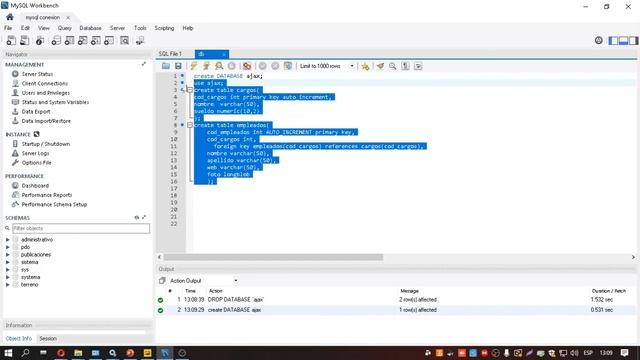640x360 pixels.
Task: Open the notification center in the taskbar
Action: coord(624,353)
